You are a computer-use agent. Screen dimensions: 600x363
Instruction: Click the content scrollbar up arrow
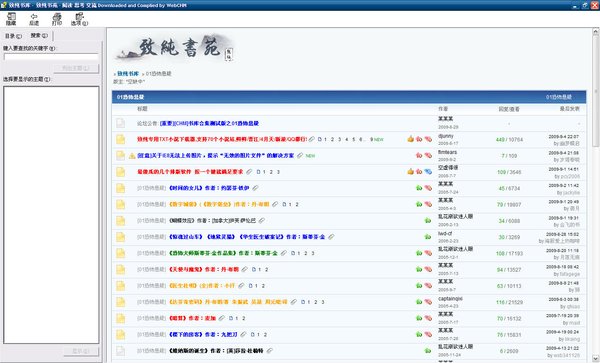[596, 32]
